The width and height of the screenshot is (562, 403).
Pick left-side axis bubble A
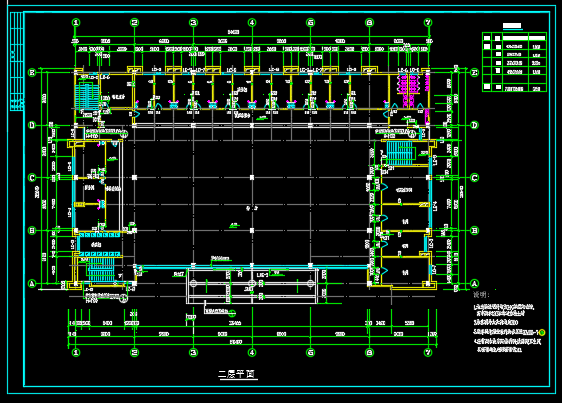click(x=32, y=284)
